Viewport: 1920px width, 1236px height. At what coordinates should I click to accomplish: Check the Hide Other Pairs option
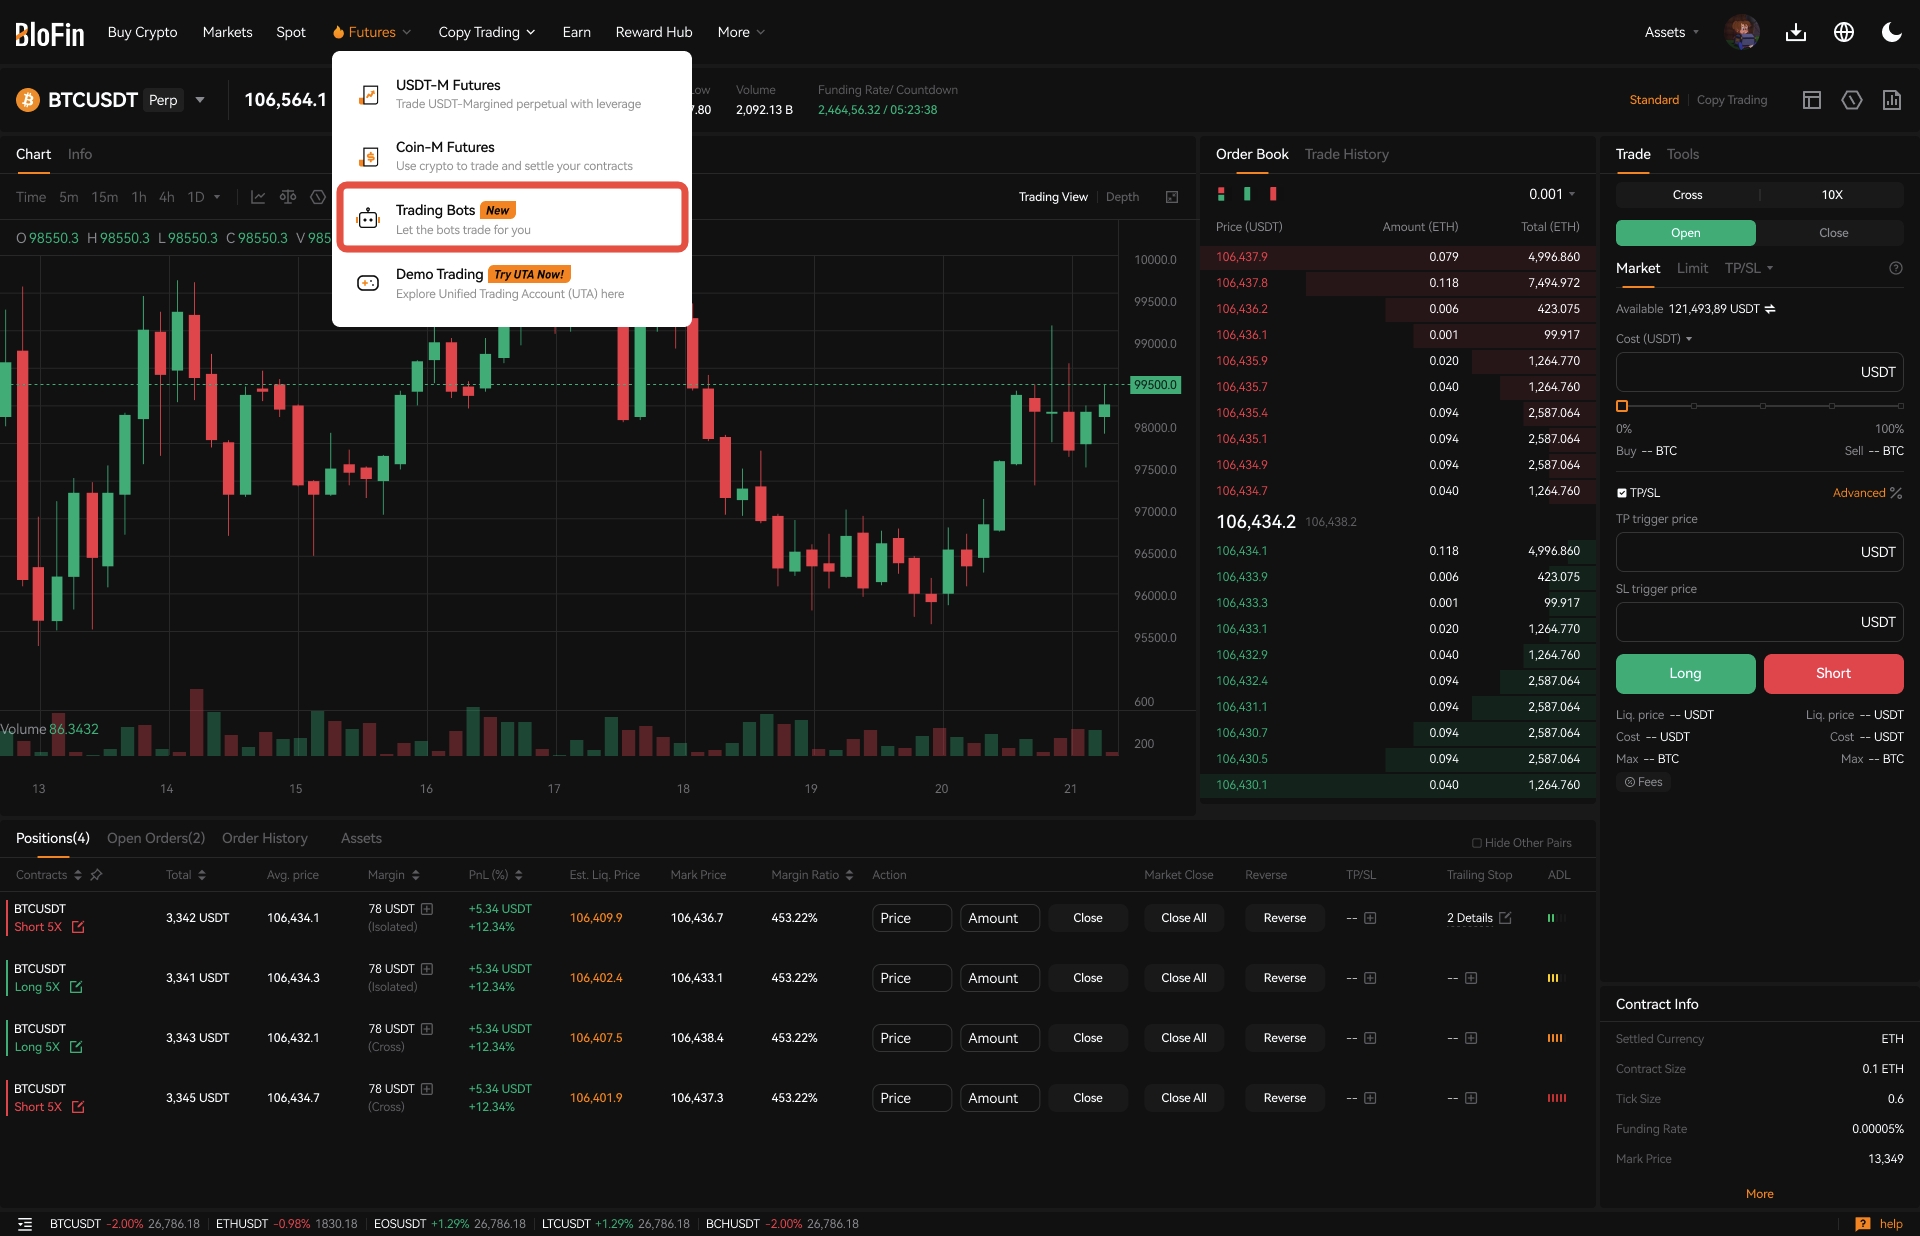[1476, 843]
